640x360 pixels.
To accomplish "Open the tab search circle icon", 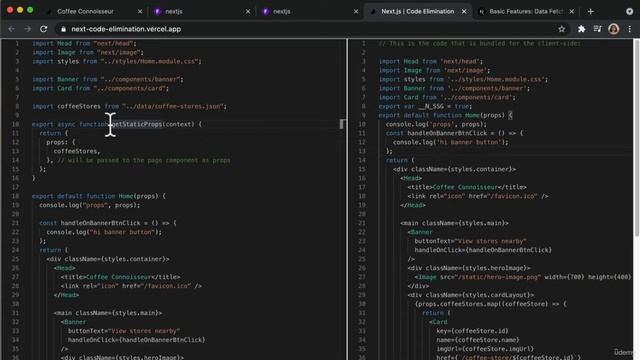I will click(629, 11).
